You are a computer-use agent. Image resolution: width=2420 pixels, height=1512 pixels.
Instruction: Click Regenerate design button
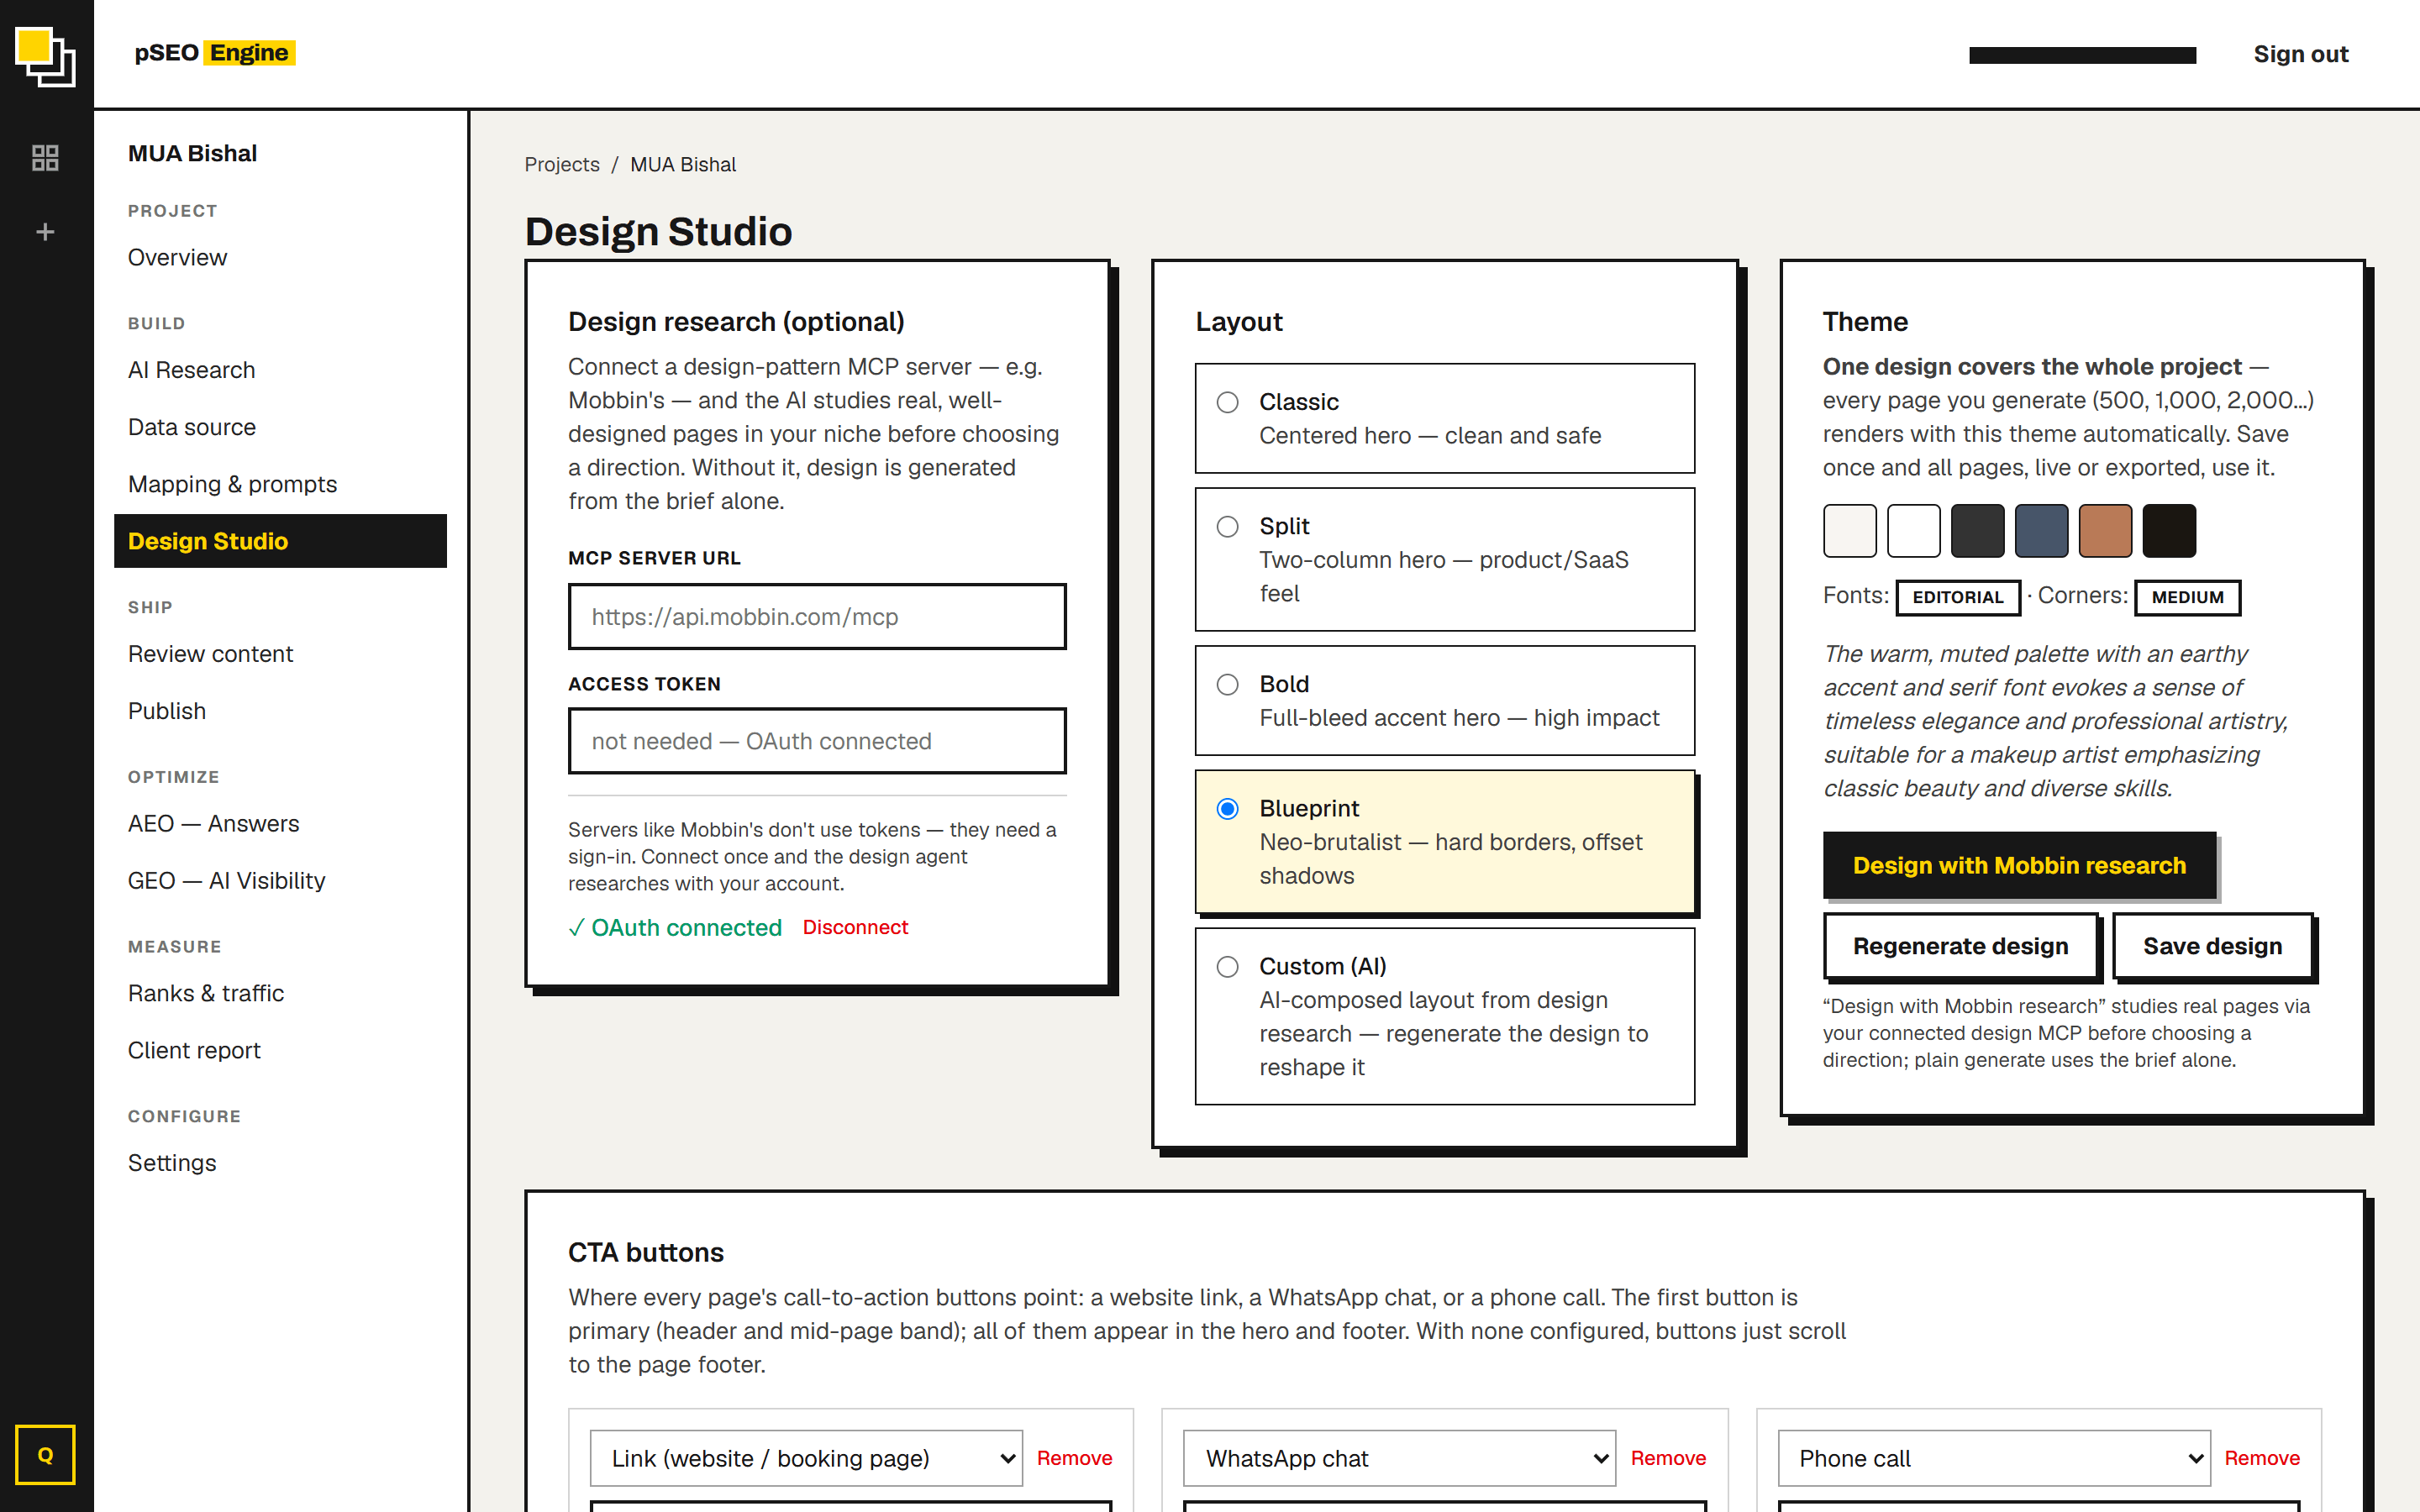pyautogui.click(x=1960, y=946)
